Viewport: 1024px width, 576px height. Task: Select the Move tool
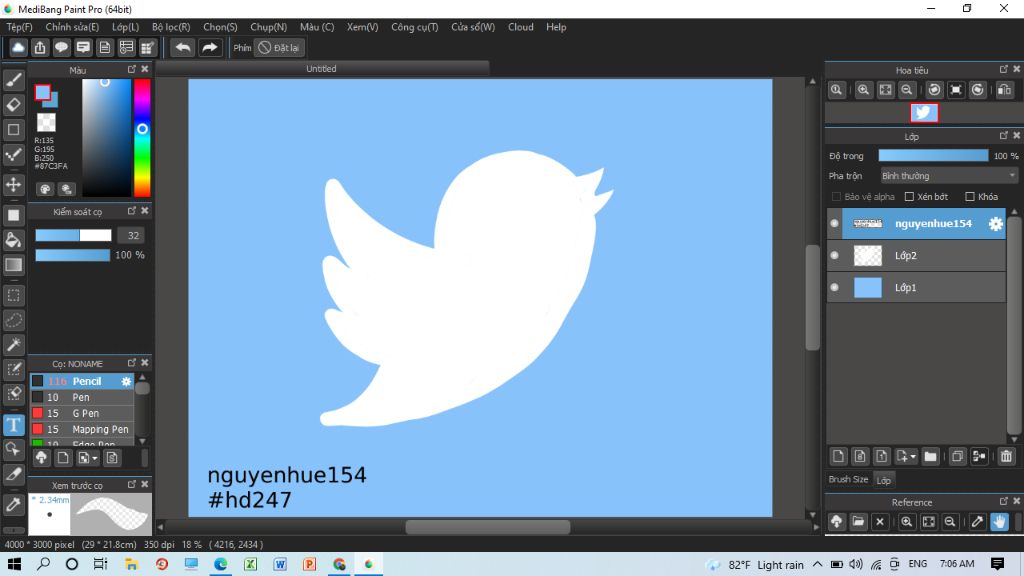coord(14,185)
